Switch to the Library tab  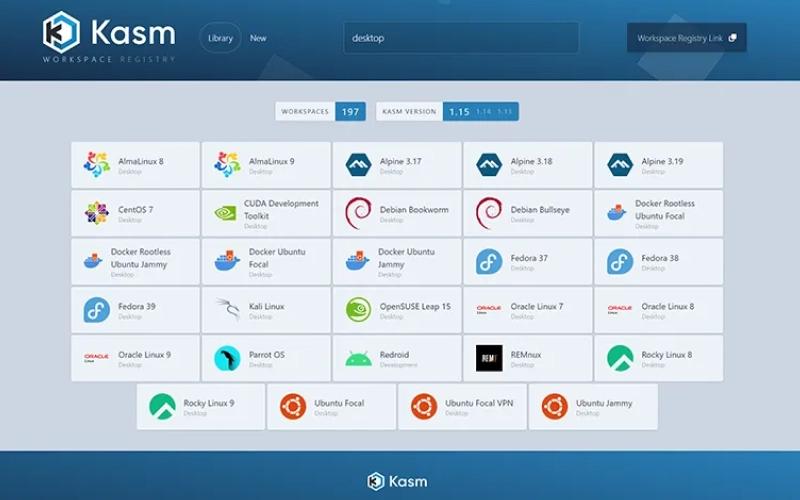(220, 38)
